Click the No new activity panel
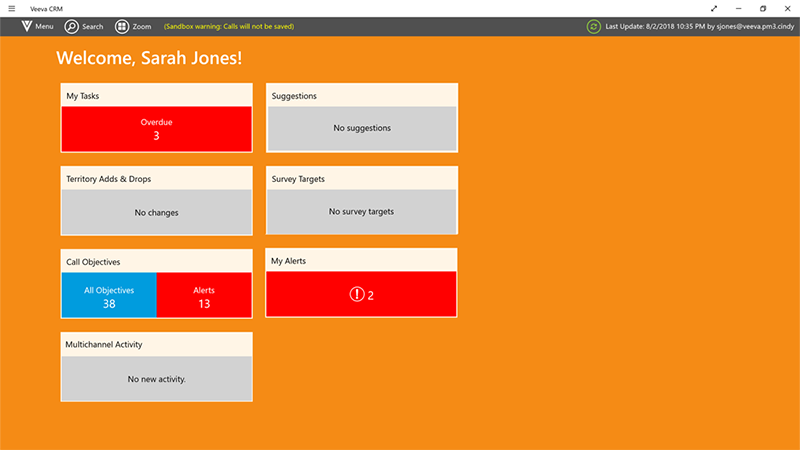Image resolution: width=800 pixels, height=450 pixels. [x=156, y=379]
